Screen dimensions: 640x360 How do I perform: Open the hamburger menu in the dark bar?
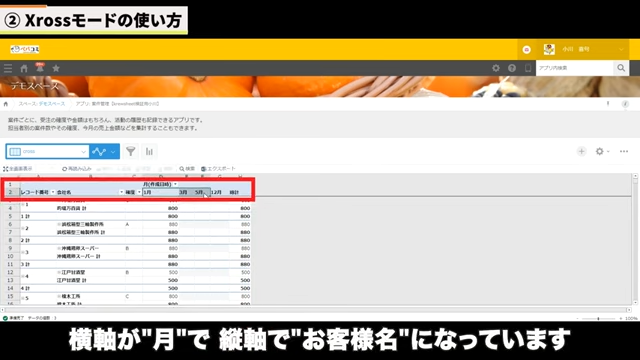tap(8, 69)
